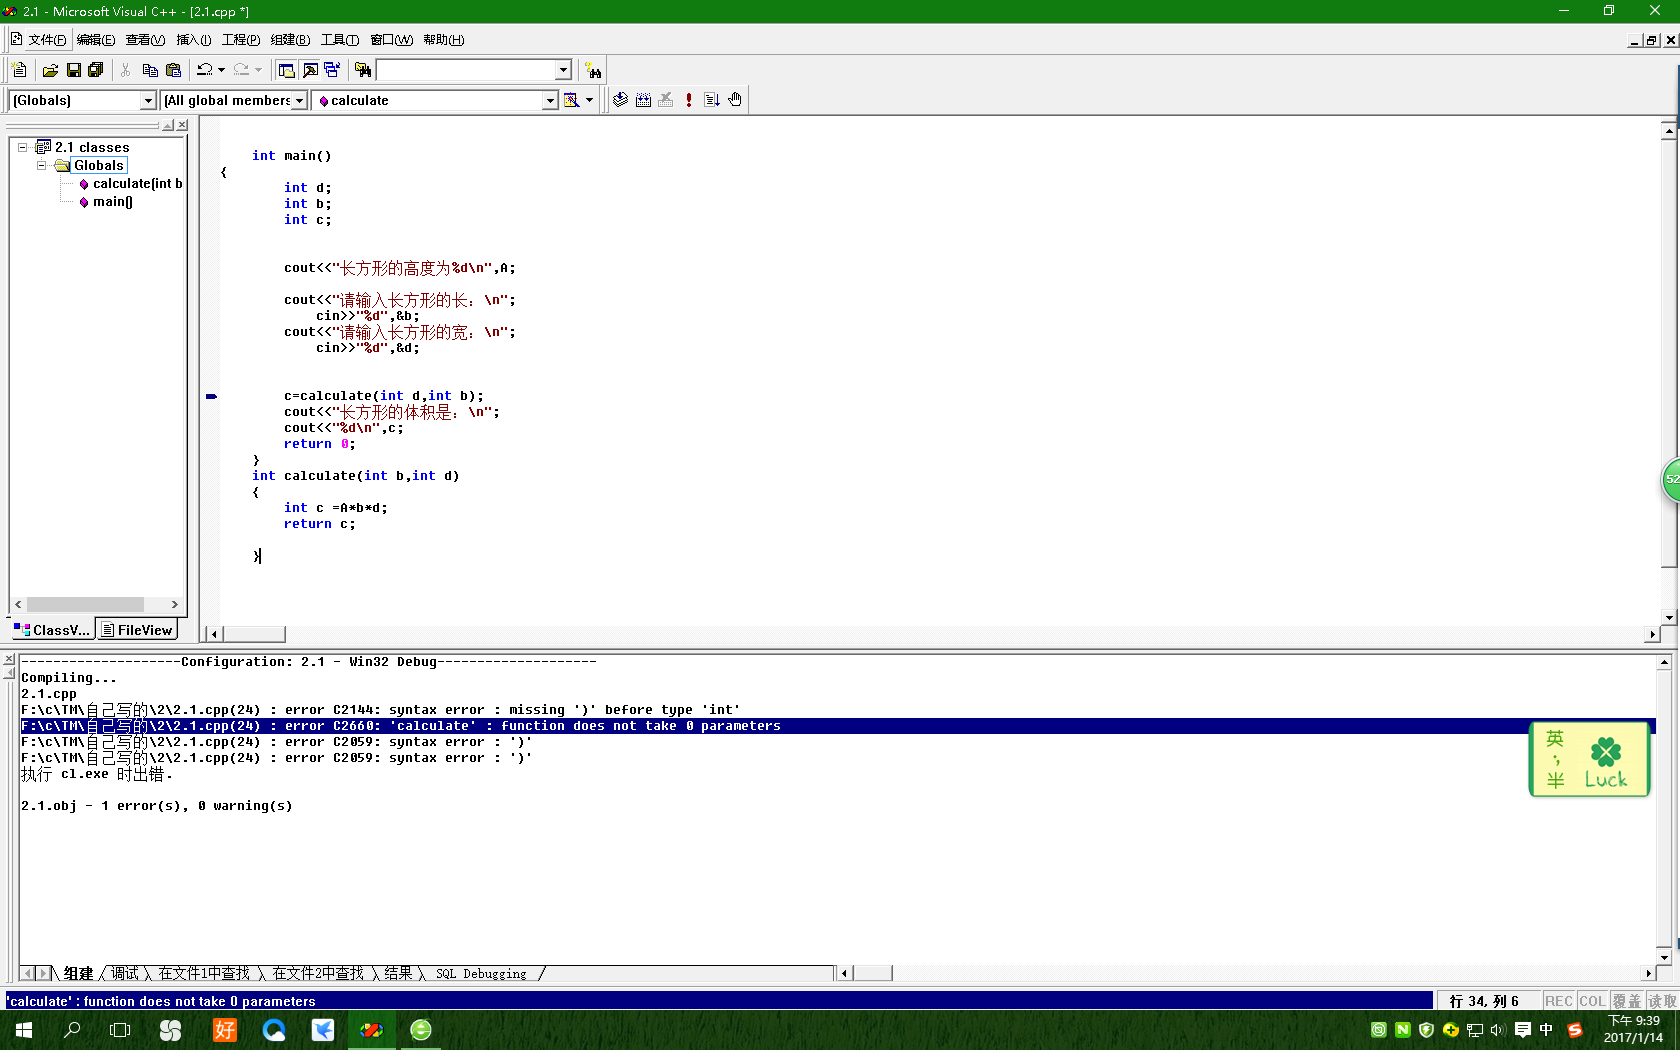Open the 编辑(E) menu
The width and height of the screenshot is (1680, 1050).
pos(96,40)
